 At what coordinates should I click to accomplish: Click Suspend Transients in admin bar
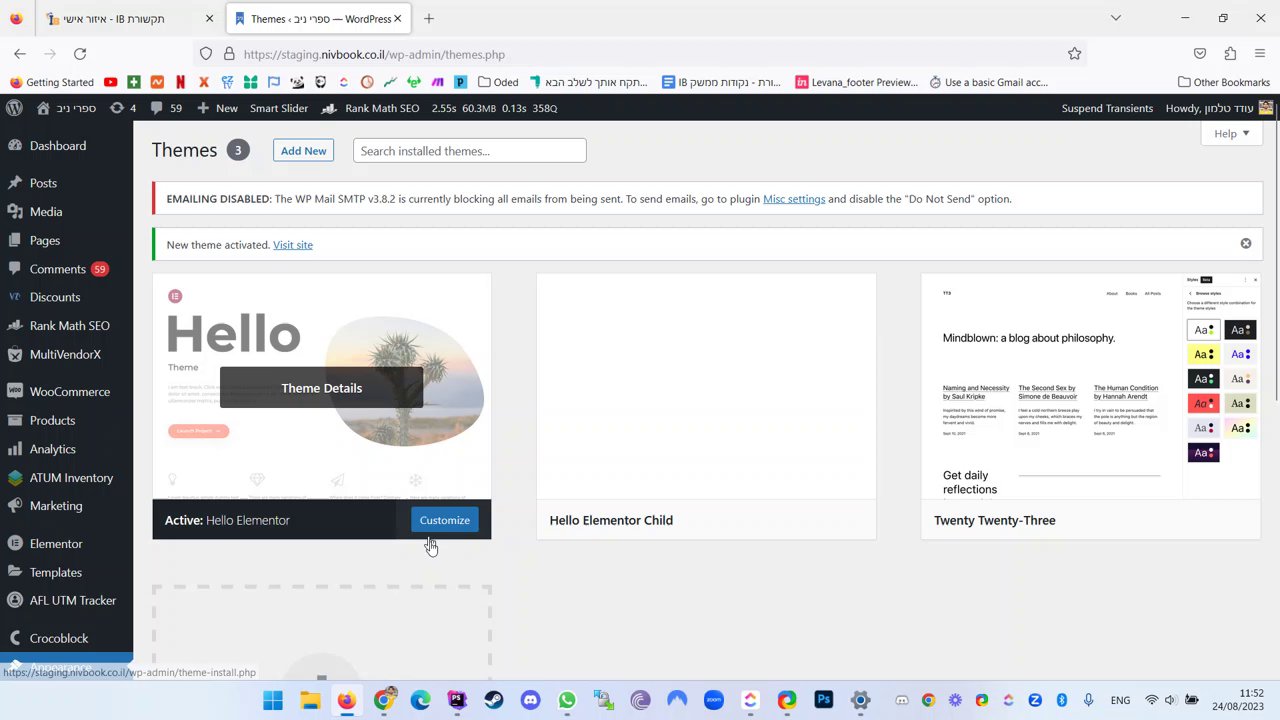point(1107,108)
